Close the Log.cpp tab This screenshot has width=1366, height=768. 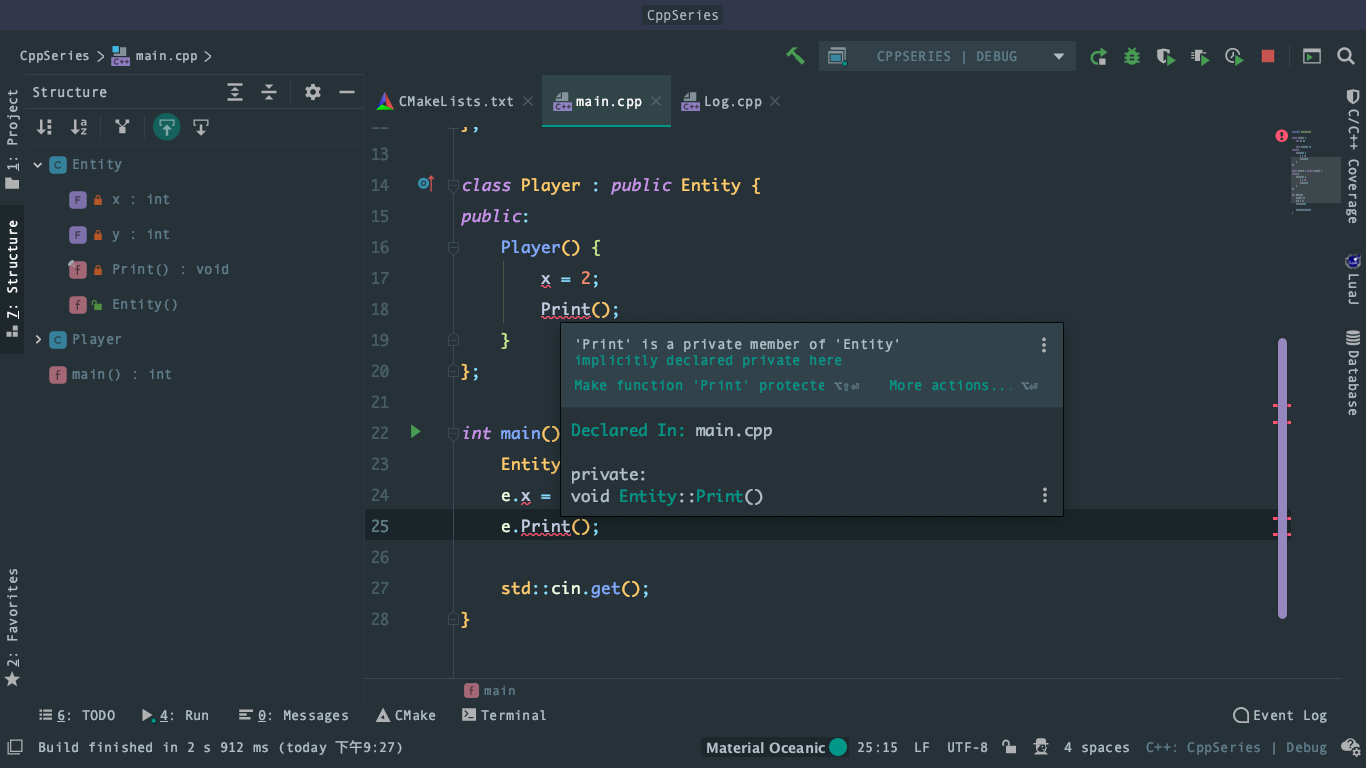[775, 101]
